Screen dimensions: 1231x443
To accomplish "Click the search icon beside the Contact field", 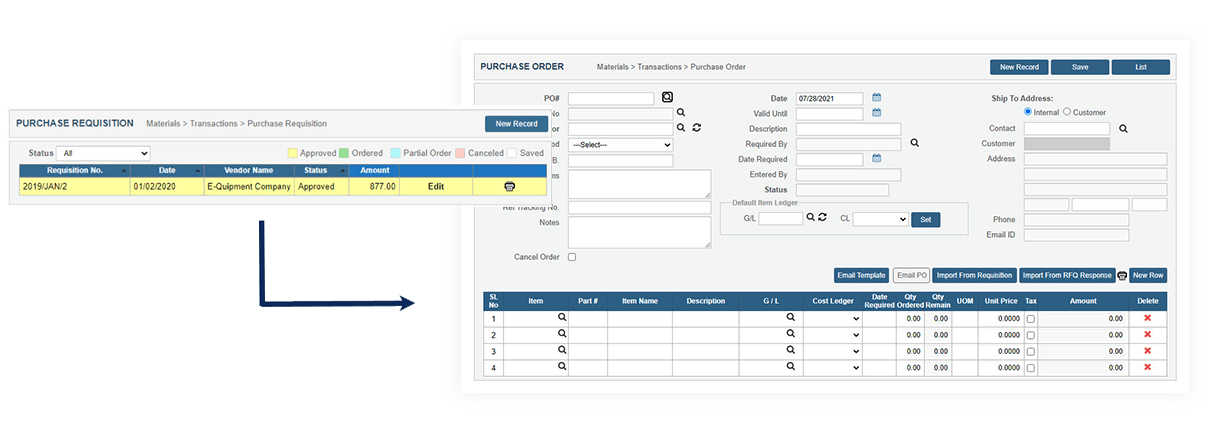I will coord(1123,129).
